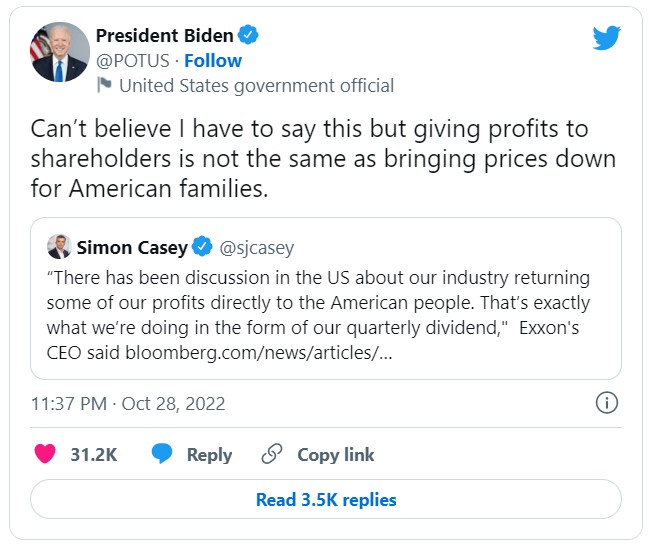649x550 pixels.
Task: Click the Simon Casey author name
Action: 131,247
